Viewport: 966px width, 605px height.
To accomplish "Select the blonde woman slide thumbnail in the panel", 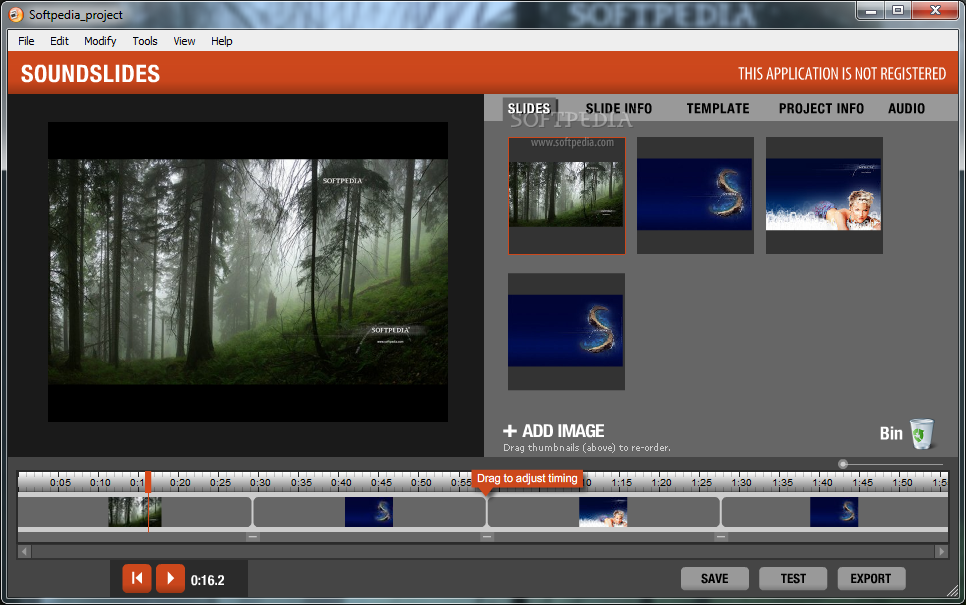I will (x=824, y=195).
